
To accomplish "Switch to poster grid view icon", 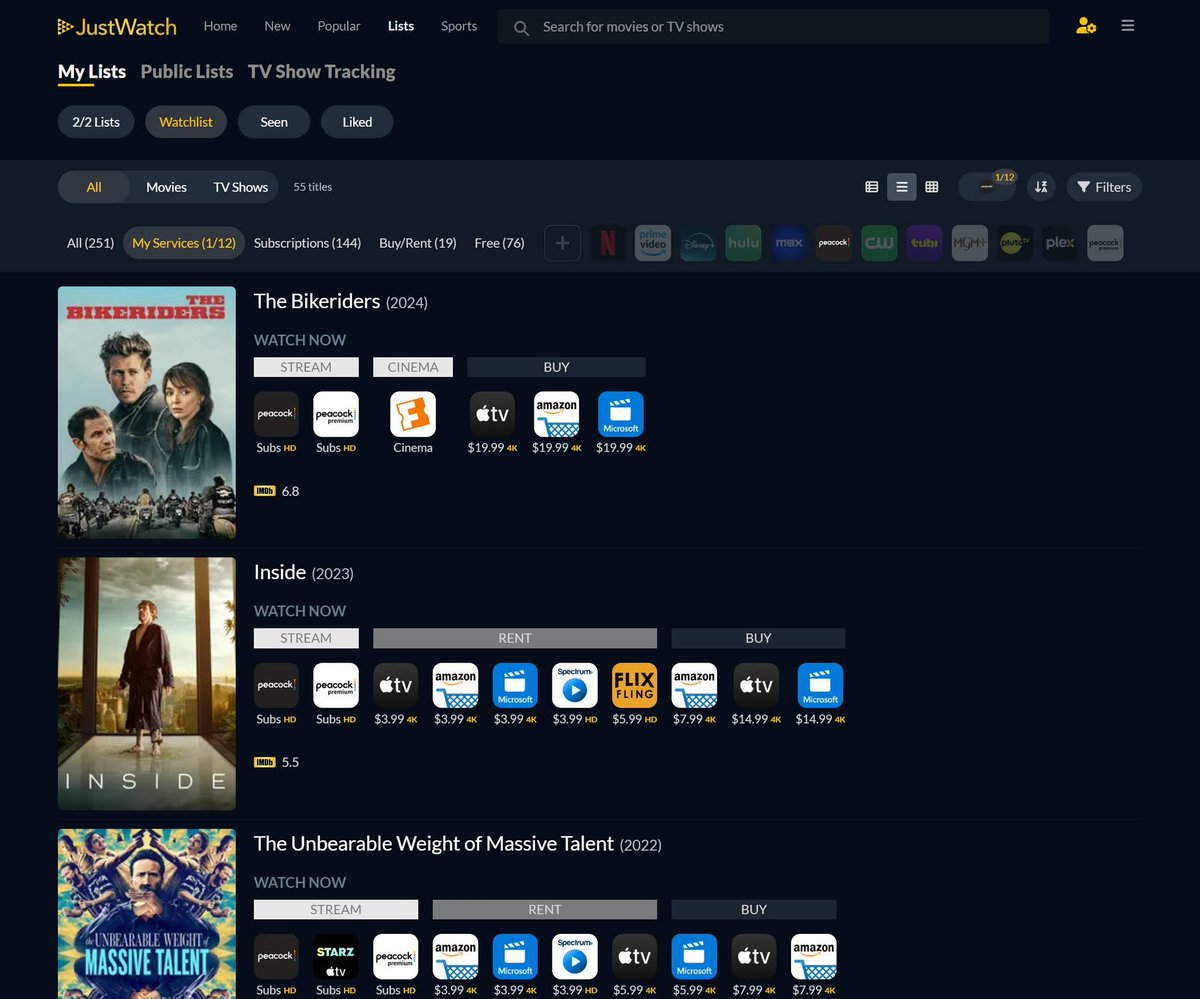I will coord(932,187).
